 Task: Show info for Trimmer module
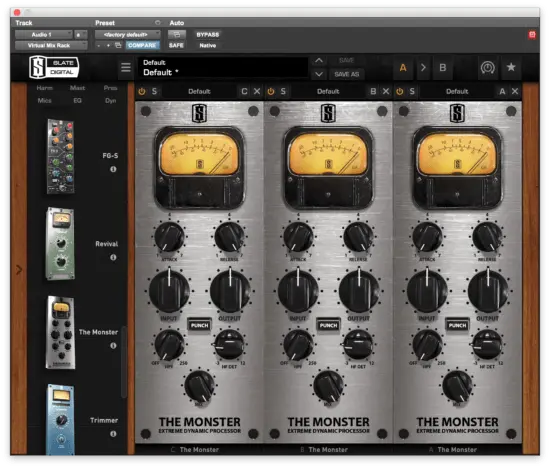(113, 434)
